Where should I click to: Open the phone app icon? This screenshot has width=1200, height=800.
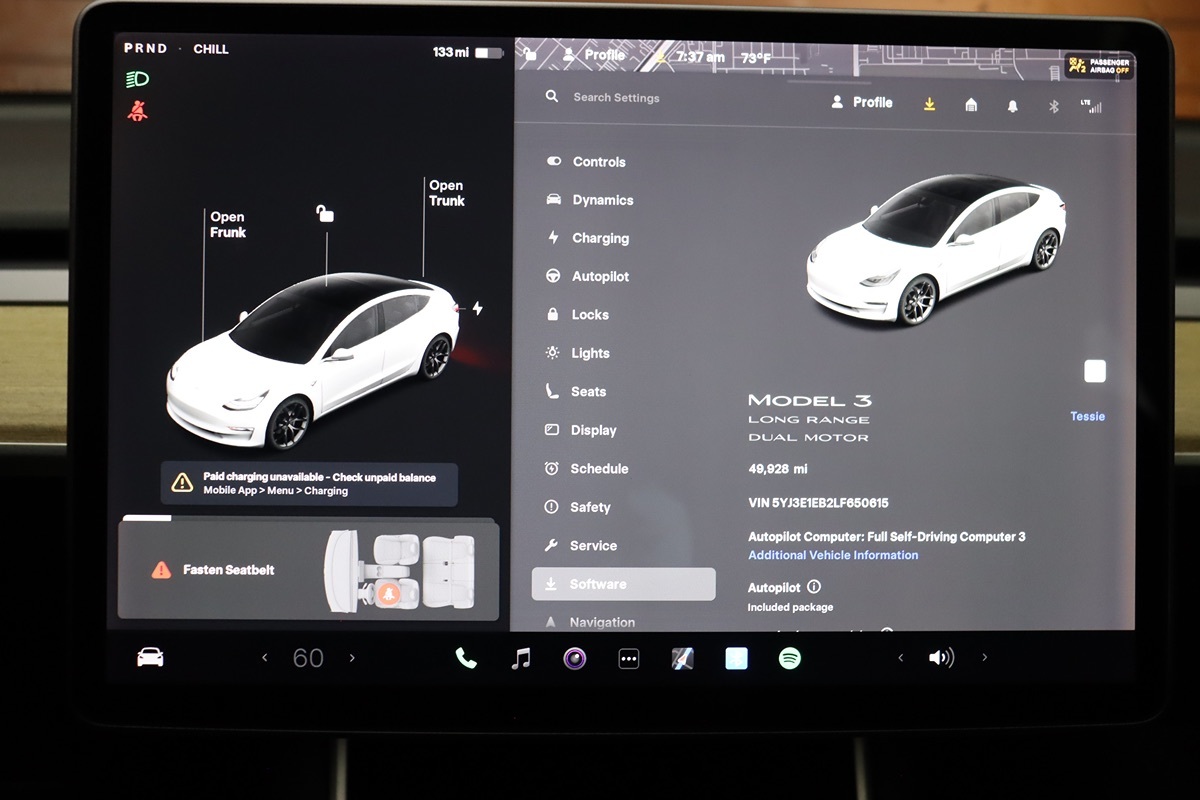coord(466,658)
